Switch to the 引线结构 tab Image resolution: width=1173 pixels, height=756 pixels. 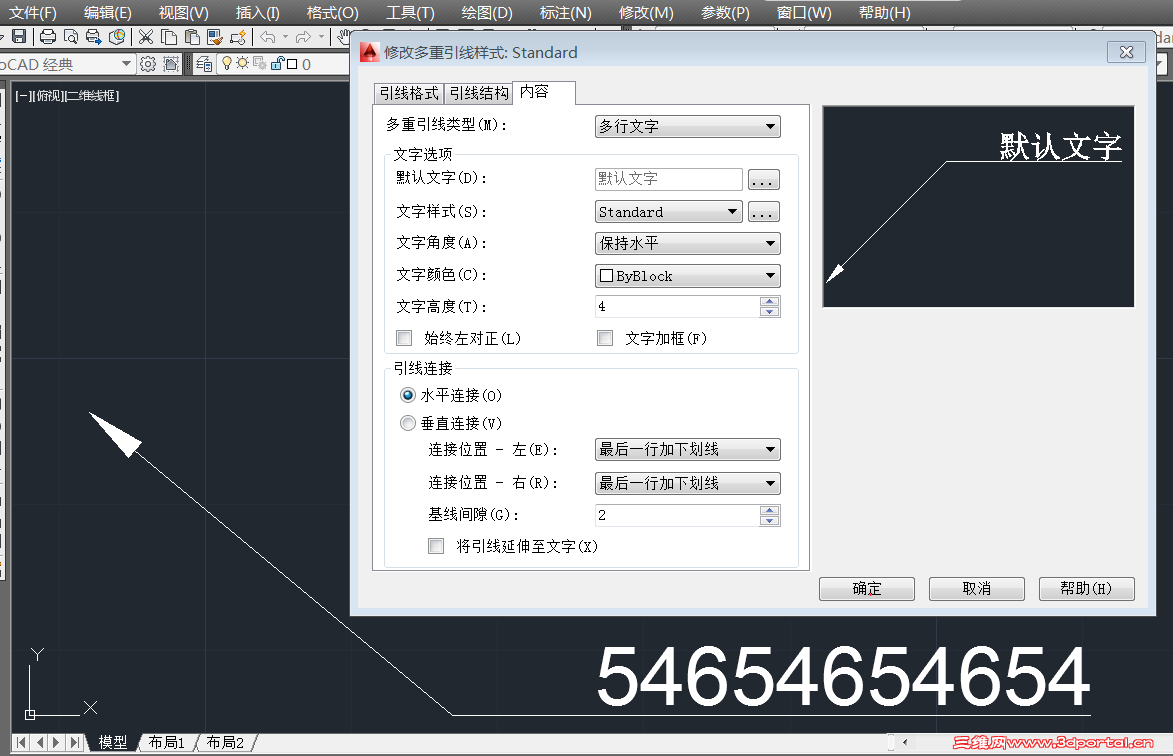(479, 93)
